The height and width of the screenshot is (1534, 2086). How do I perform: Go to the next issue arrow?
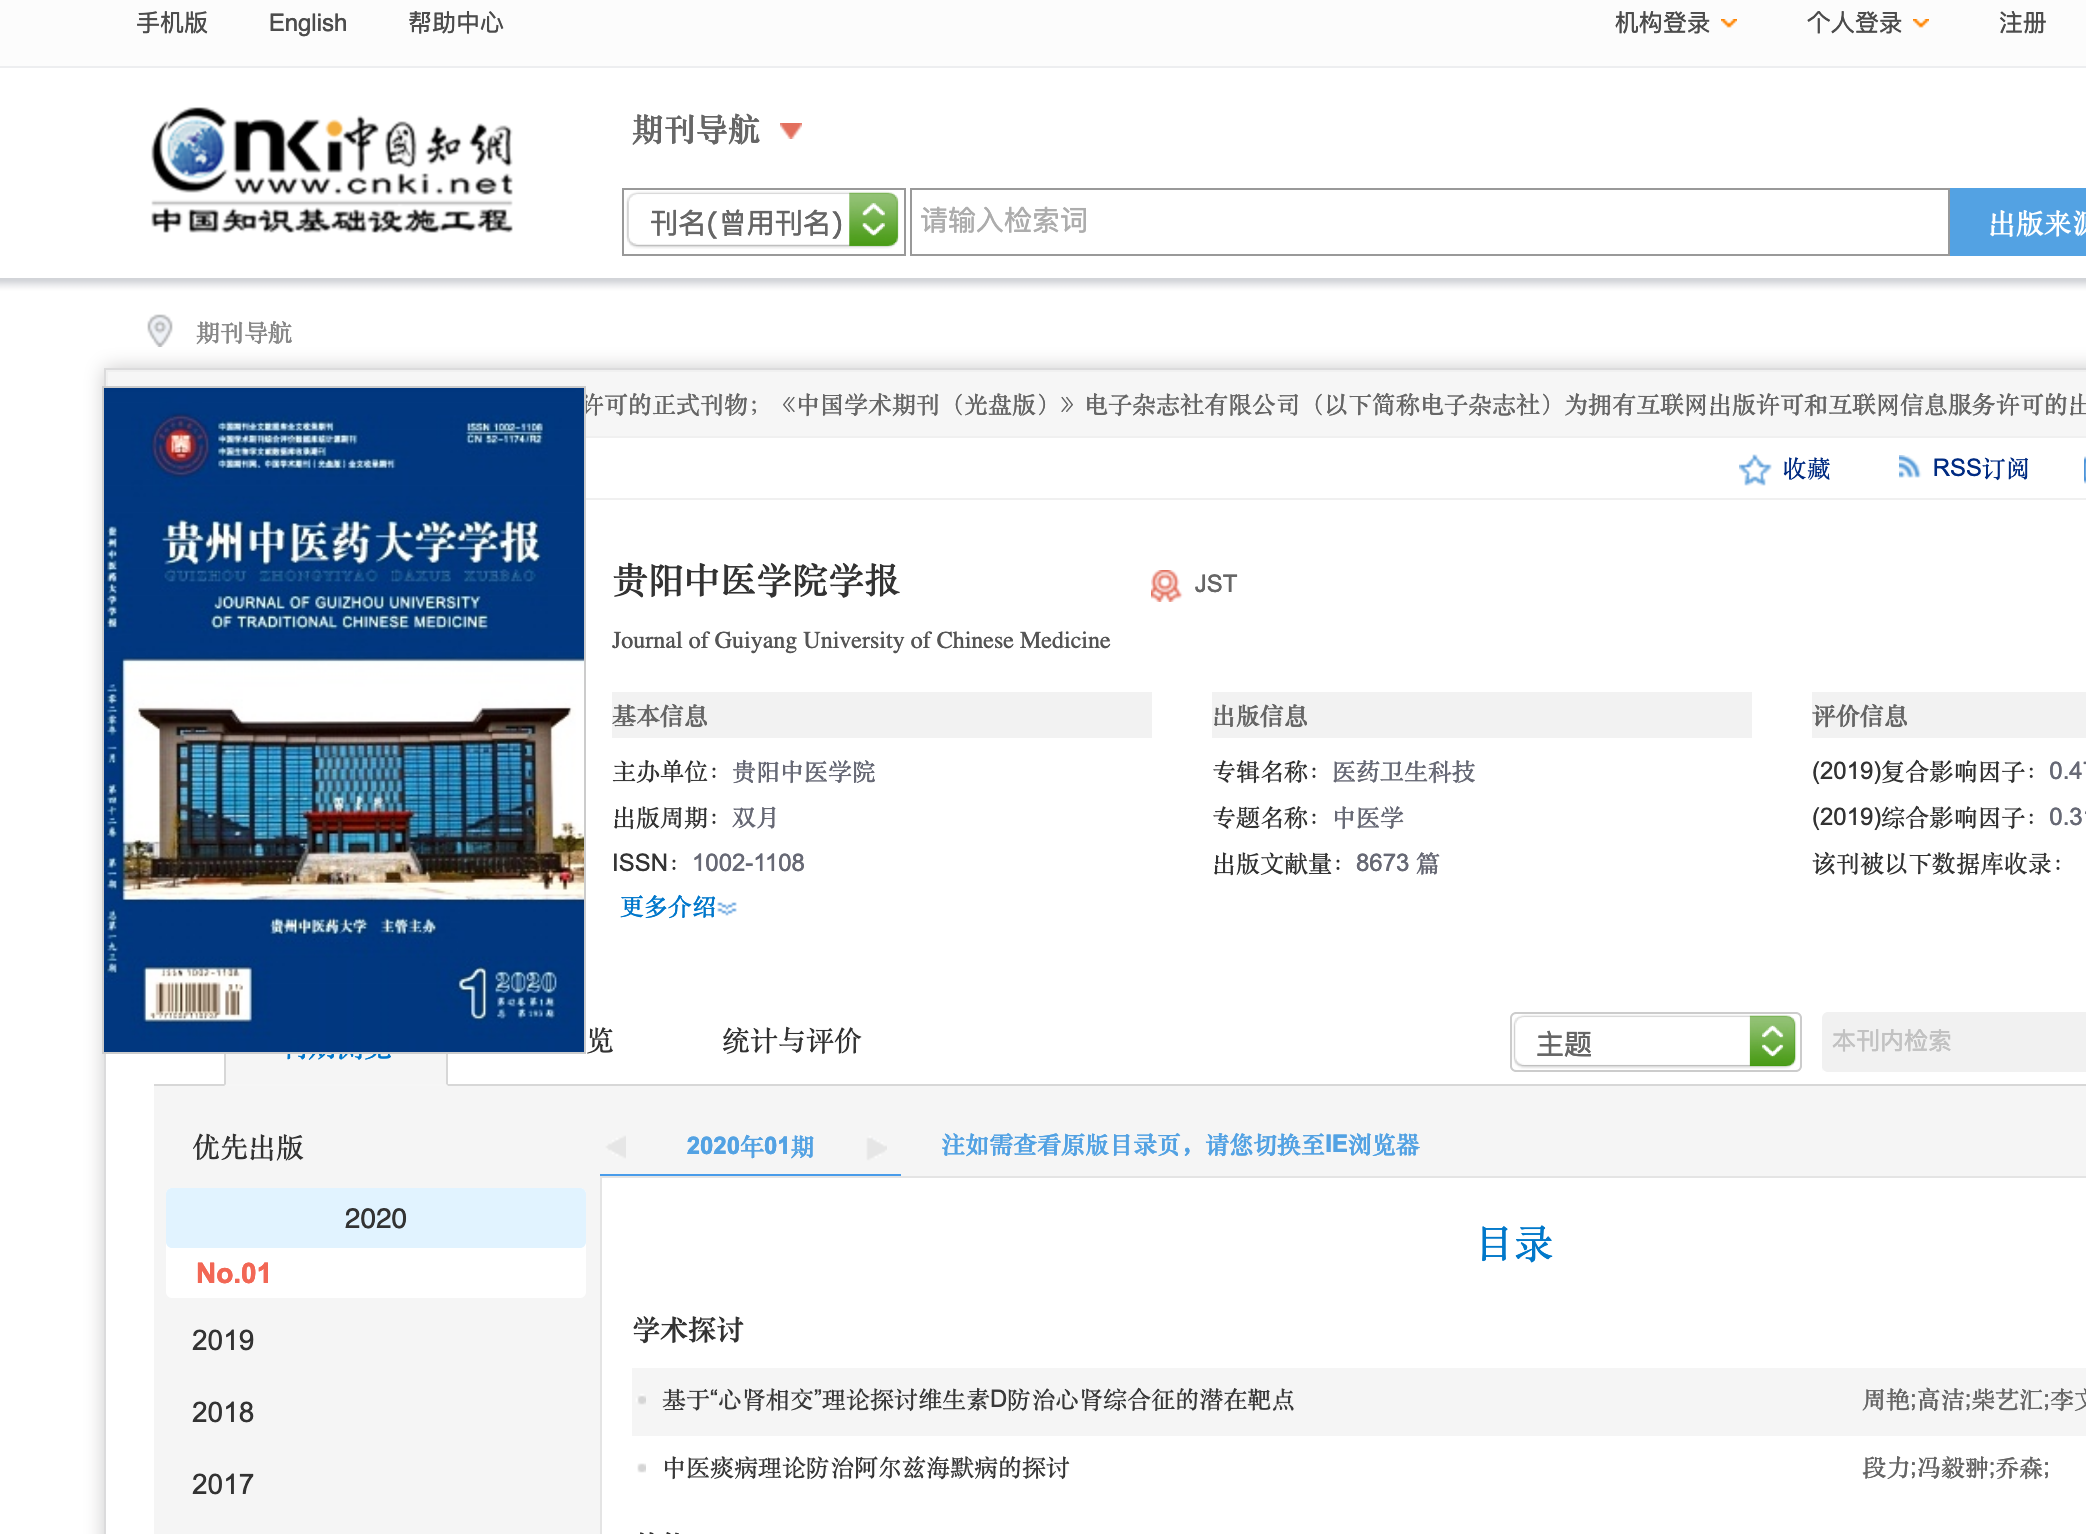pyautogui.click(x=877, y=1146)
